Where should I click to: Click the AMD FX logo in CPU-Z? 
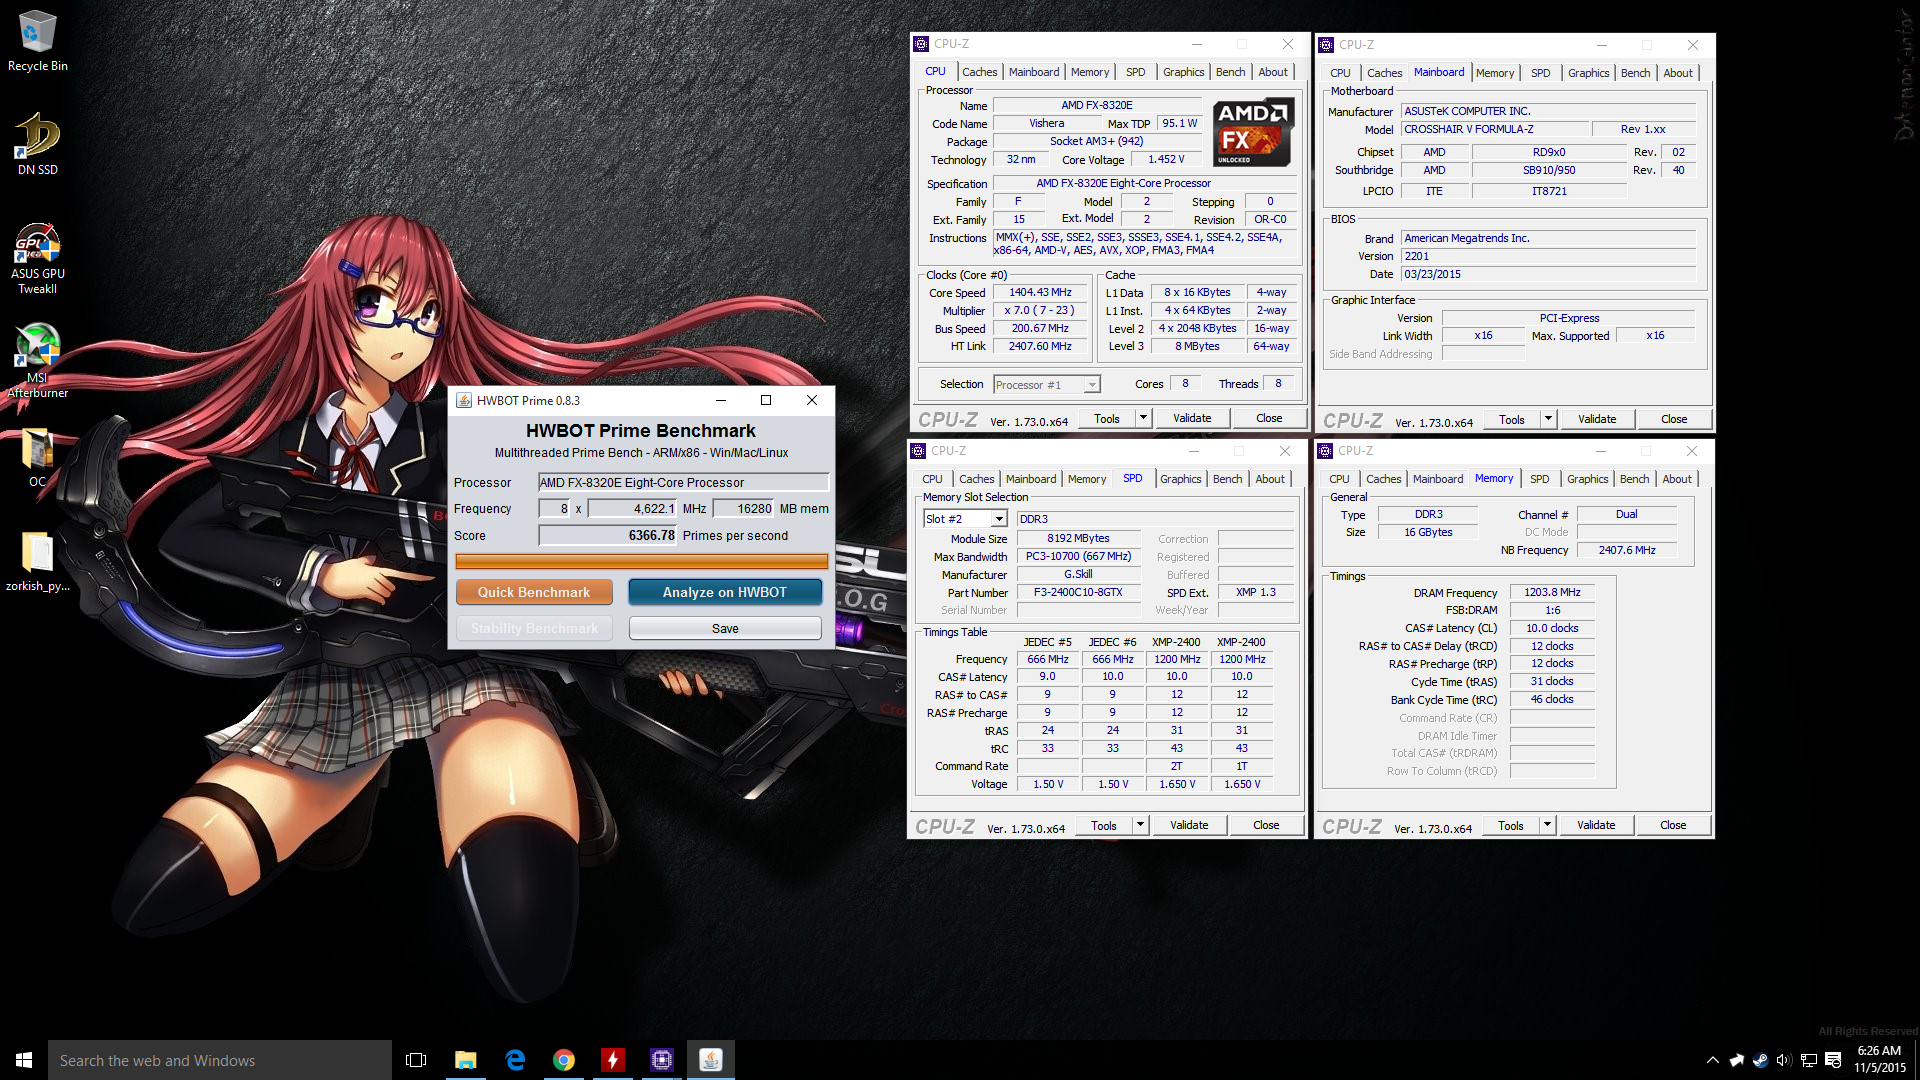(x=1253, y=132)
